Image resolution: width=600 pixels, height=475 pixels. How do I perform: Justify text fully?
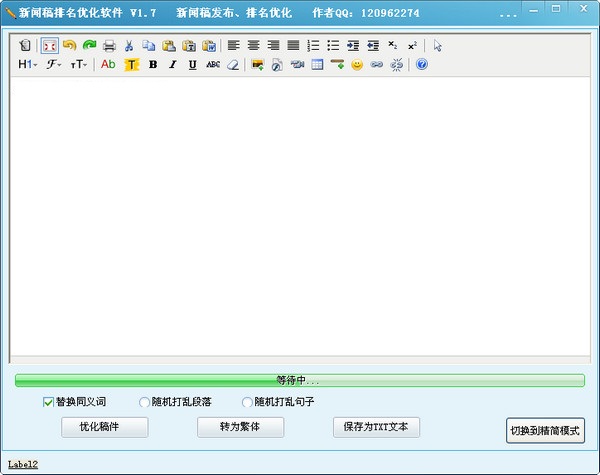pyautogui.click(x=293, y=46)
